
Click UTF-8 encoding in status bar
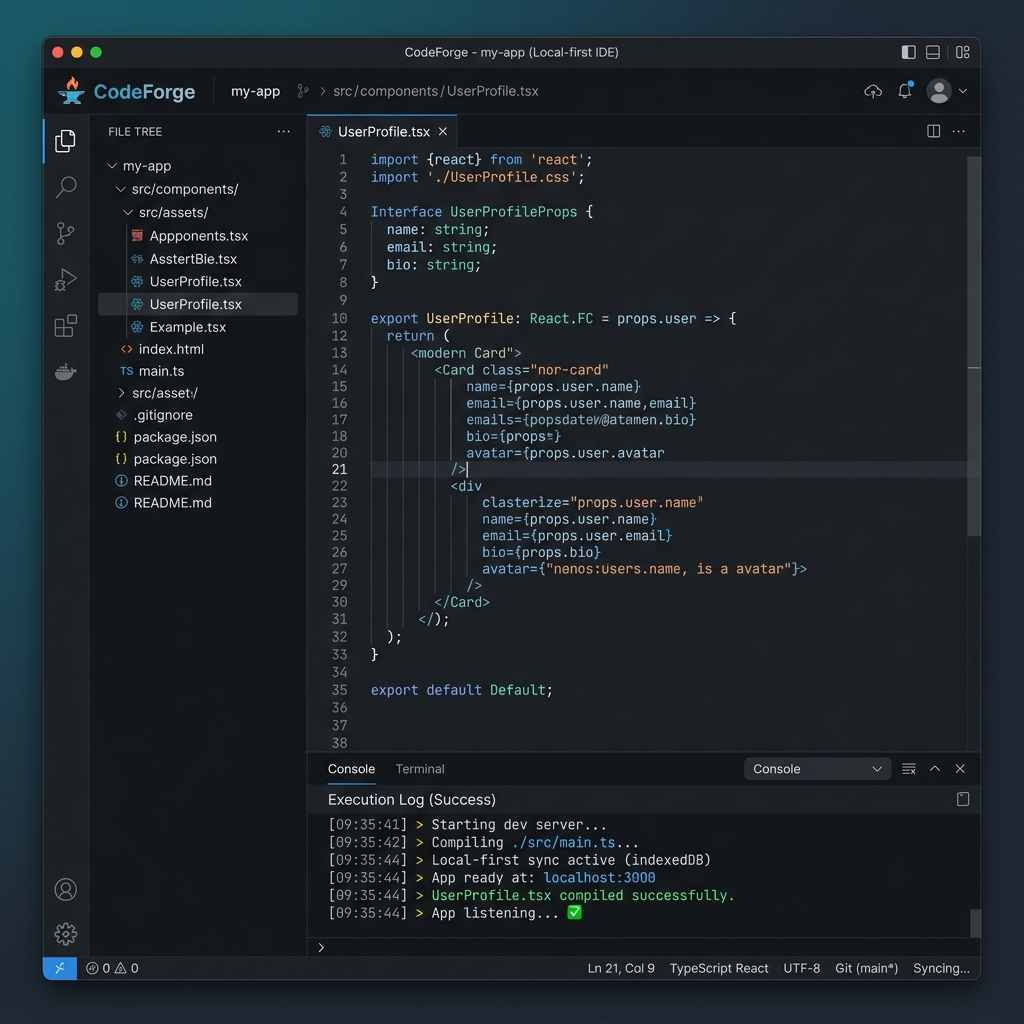801,968
